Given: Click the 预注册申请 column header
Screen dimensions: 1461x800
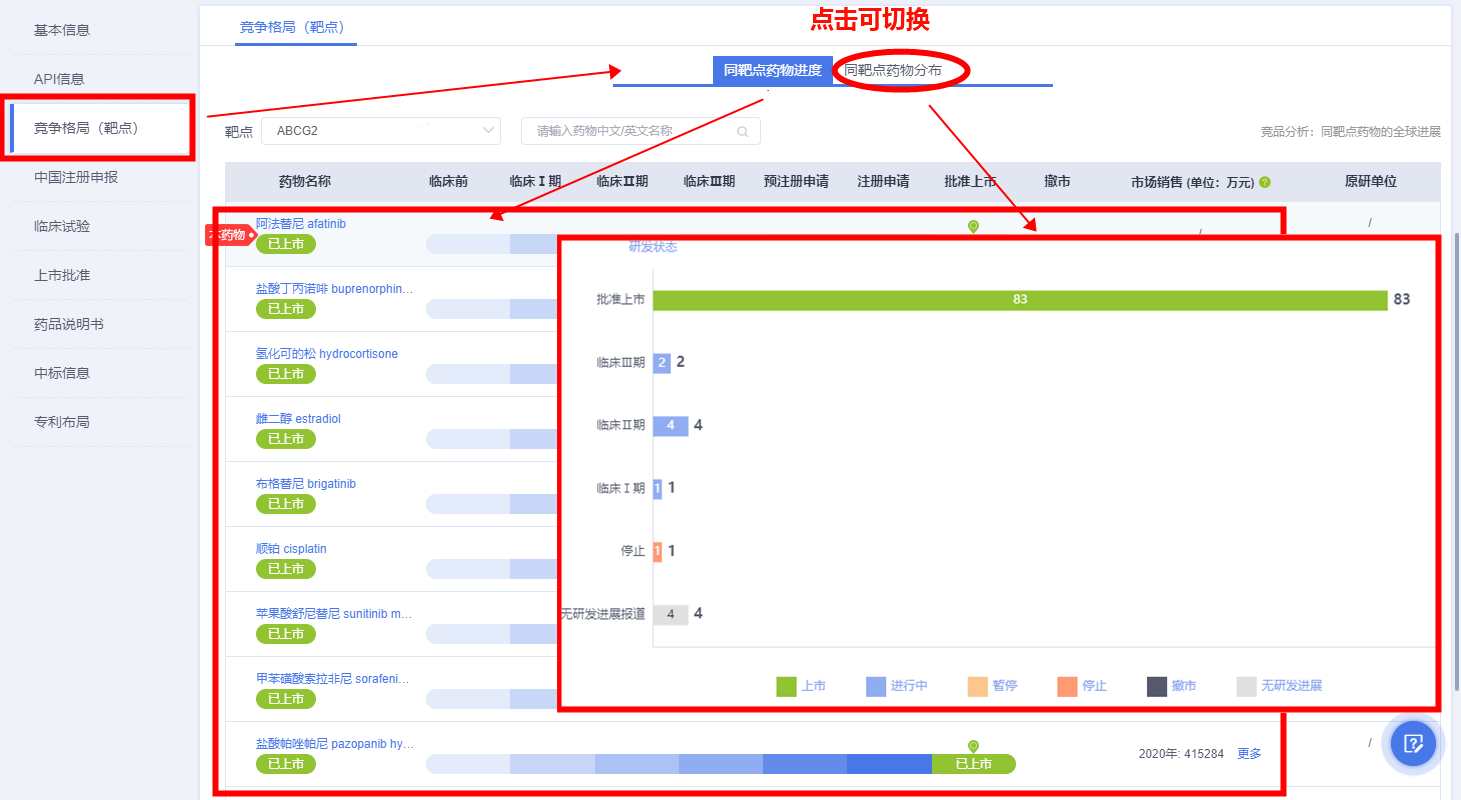Looking at the screenshot, I should [x=796, y=182].
